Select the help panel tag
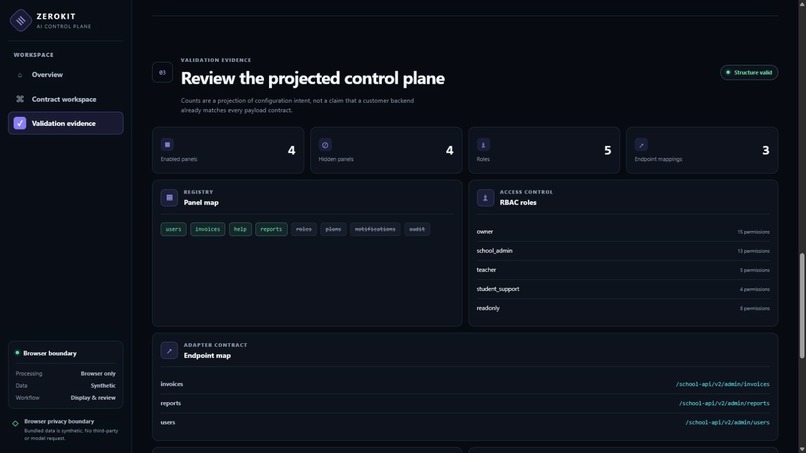 (x=240, y=229)
